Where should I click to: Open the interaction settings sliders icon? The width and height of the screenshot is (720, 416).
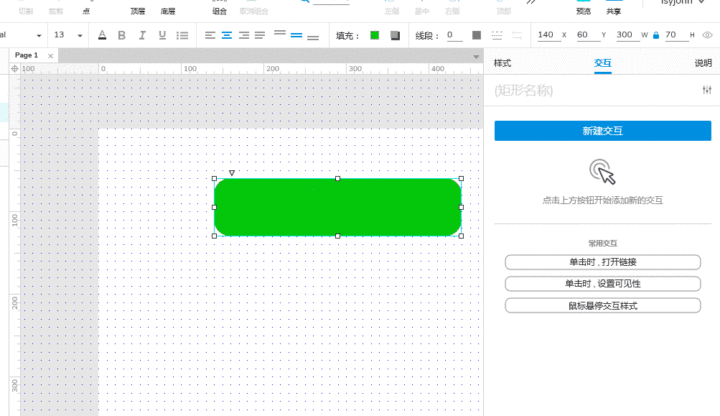coord(707,90)
